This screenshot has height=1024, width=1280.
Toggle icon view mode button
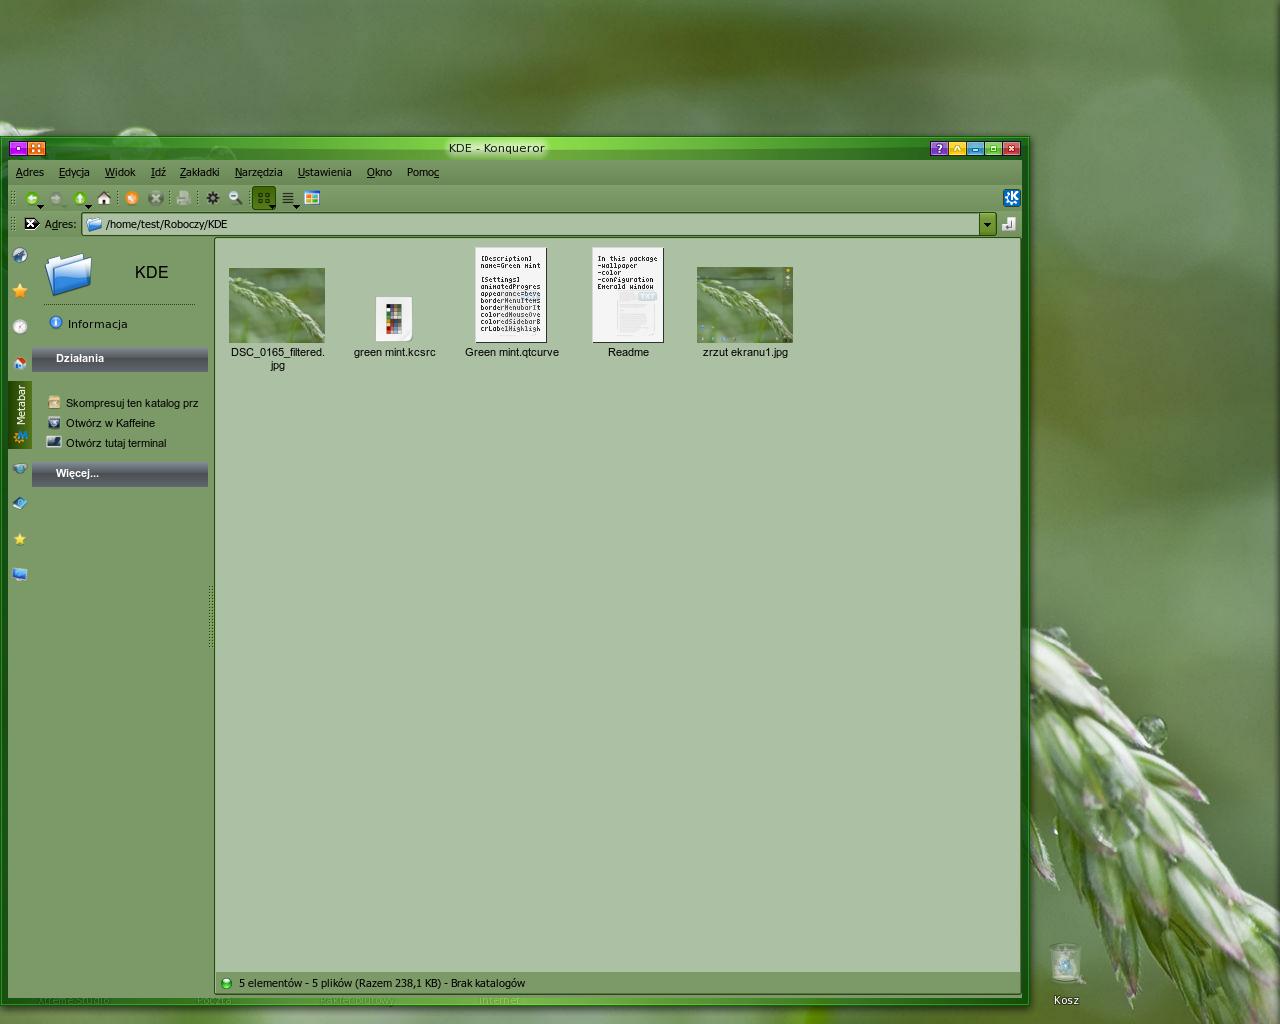click(264, 198)
